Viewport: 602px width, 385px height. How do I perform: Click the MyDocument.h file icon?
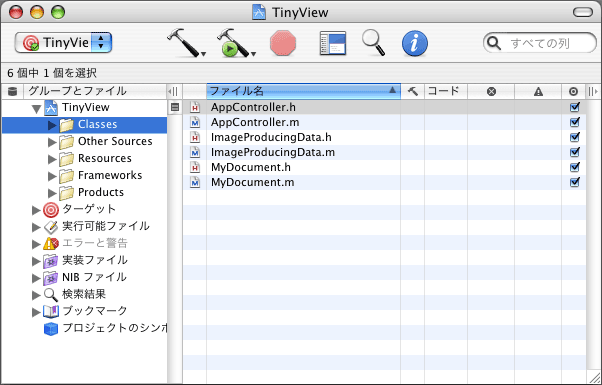coord(195,167)
